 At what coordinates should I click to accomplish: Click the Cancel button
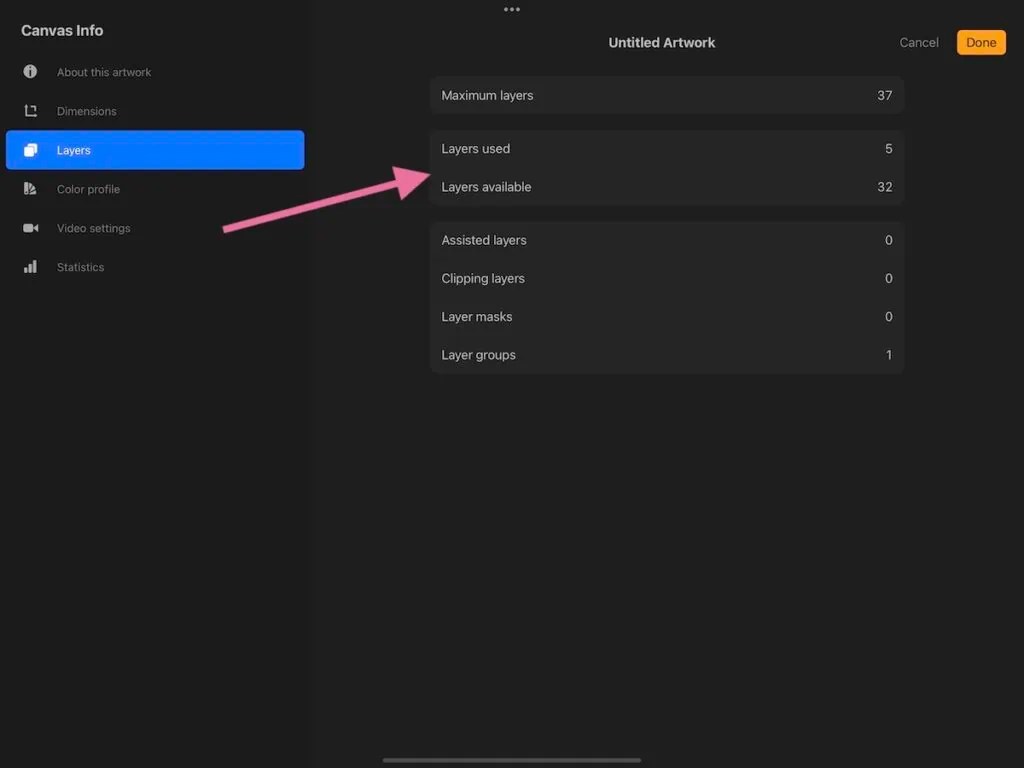pos(918,42)
